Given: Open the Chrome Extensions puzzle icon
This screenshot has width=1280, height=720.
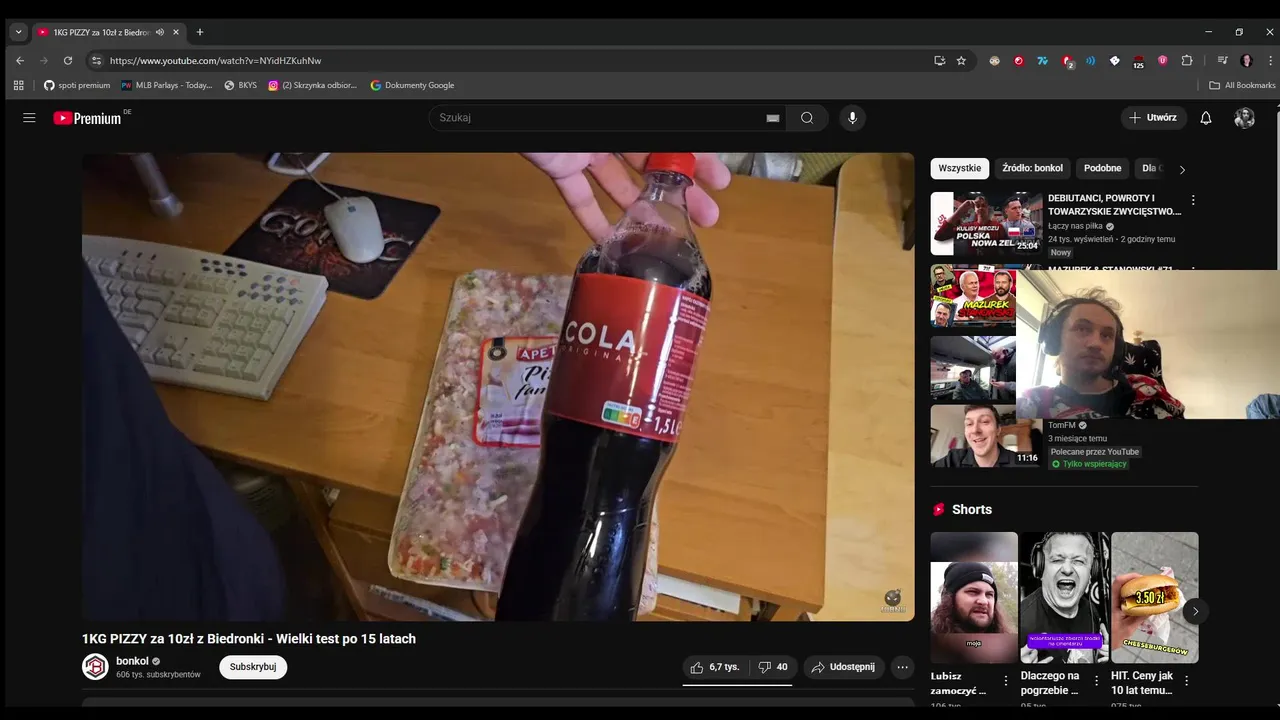Looking at the screenshot, I should [x=1187, y=60].
